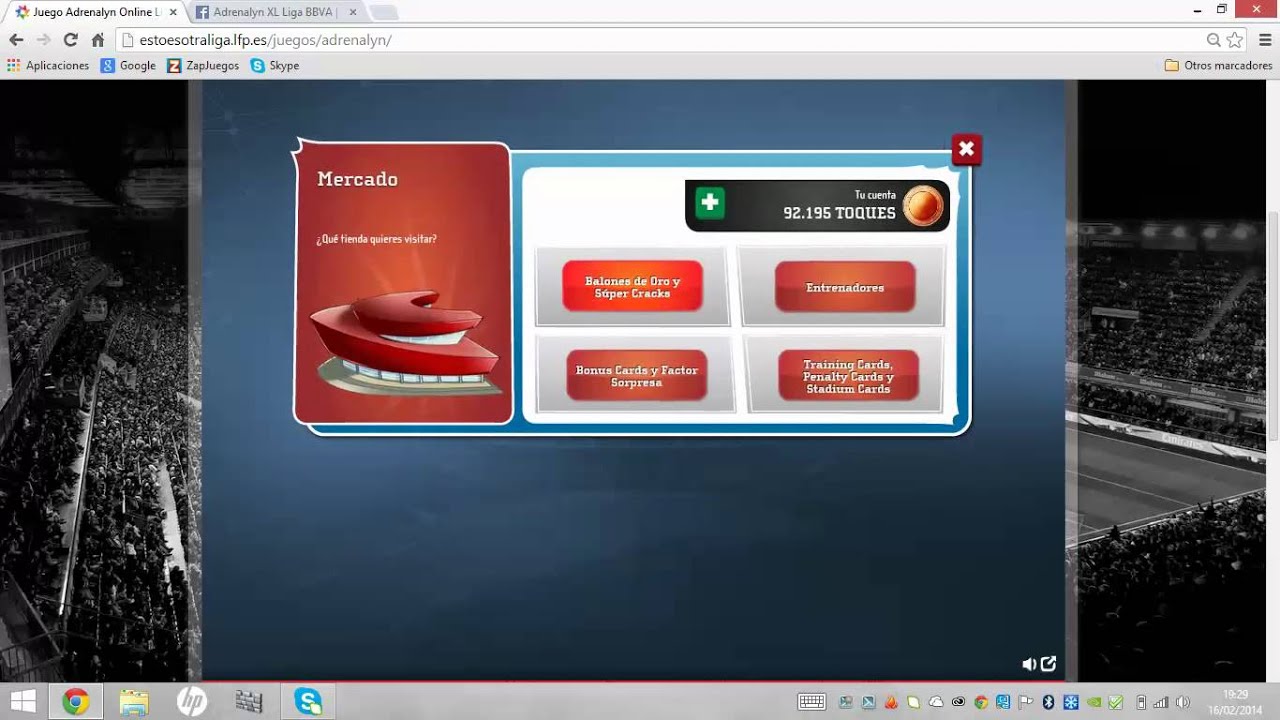Click the cloud icon in the system tray
Screen dimensions: 1280x720
[x=936, y=702]
